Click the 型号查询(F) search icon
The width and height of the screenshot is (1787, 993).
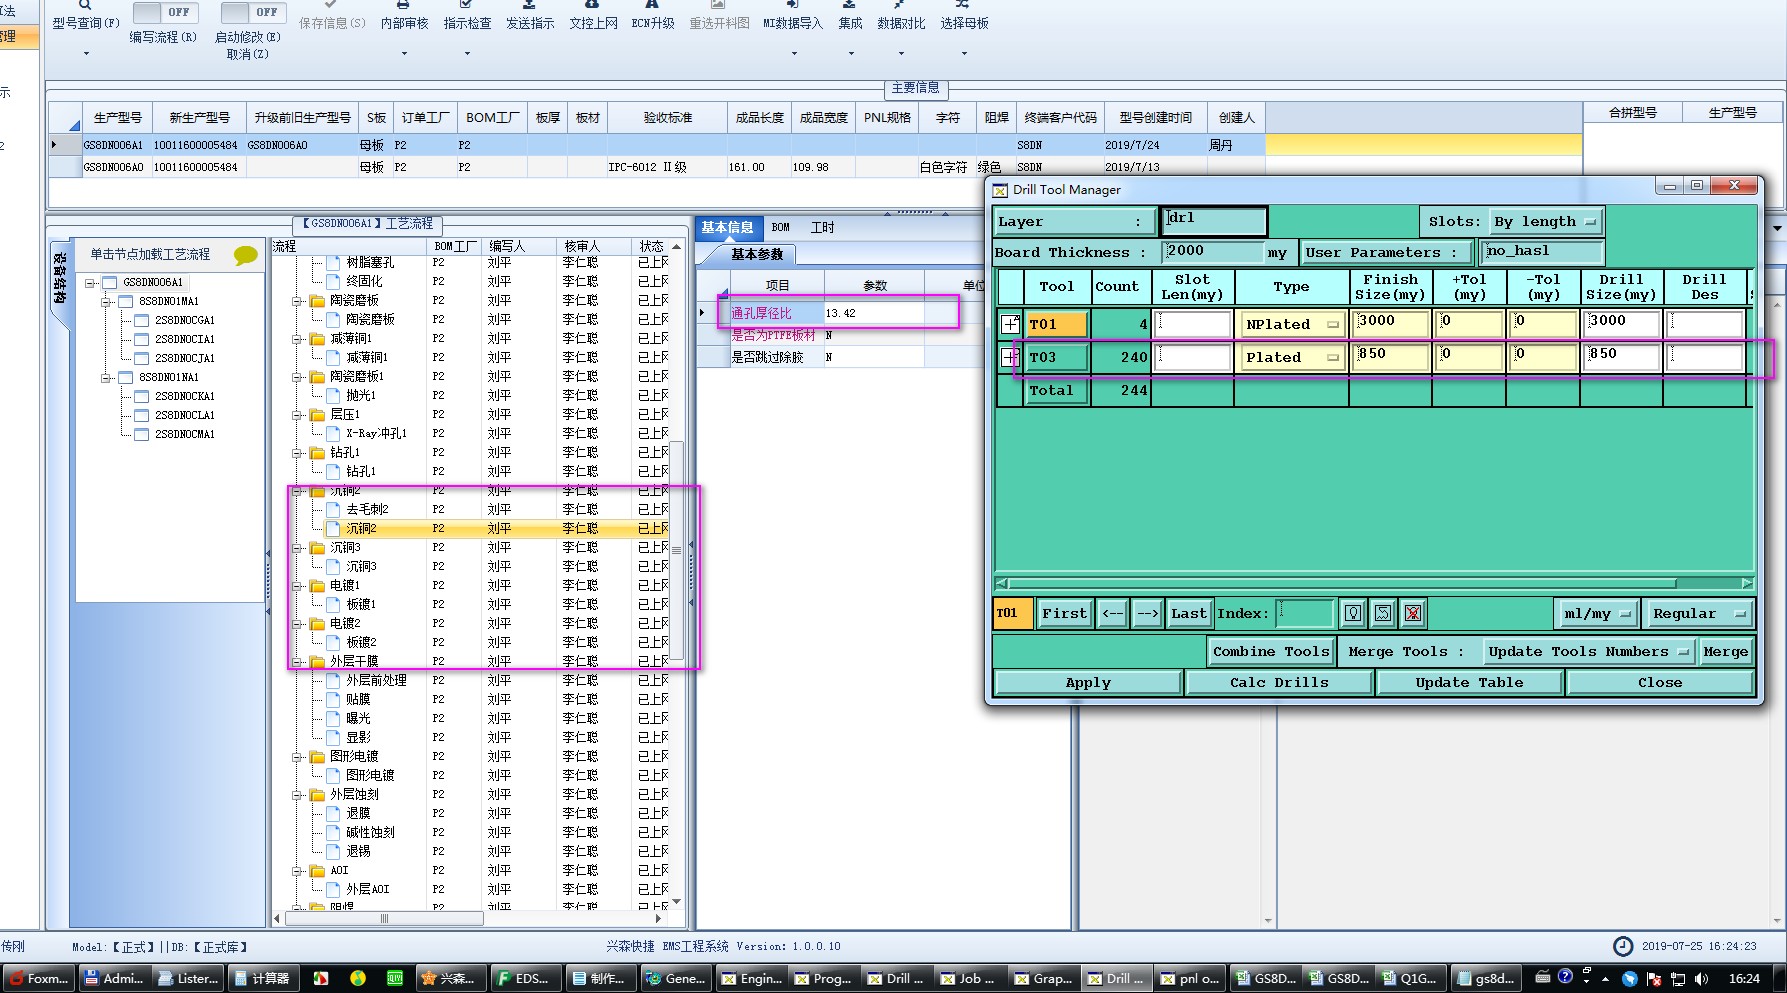point(85,5)
